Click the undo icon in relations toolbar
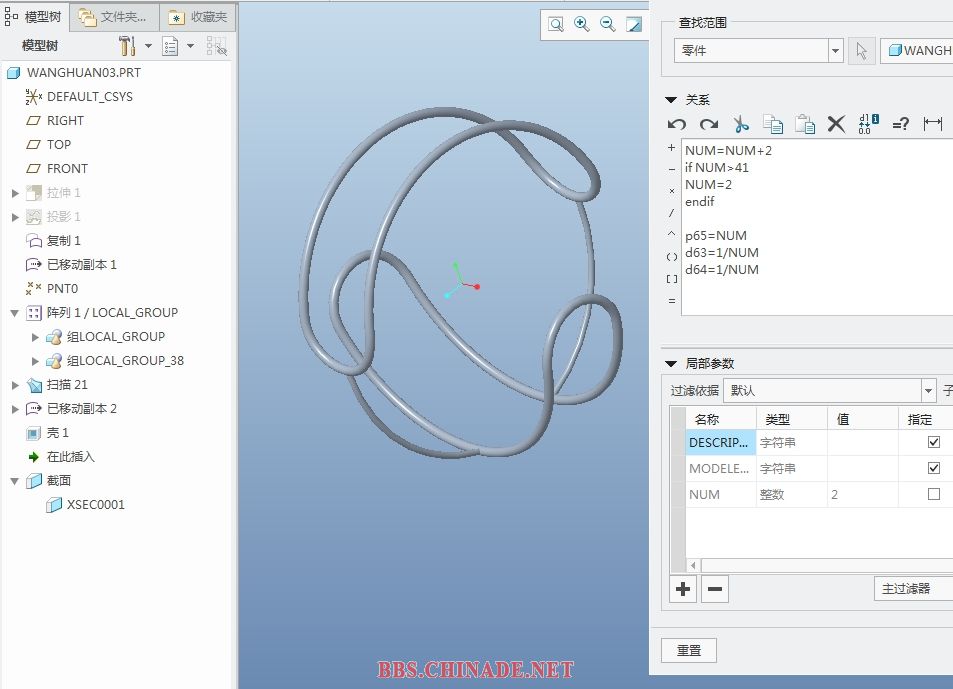 677,124
